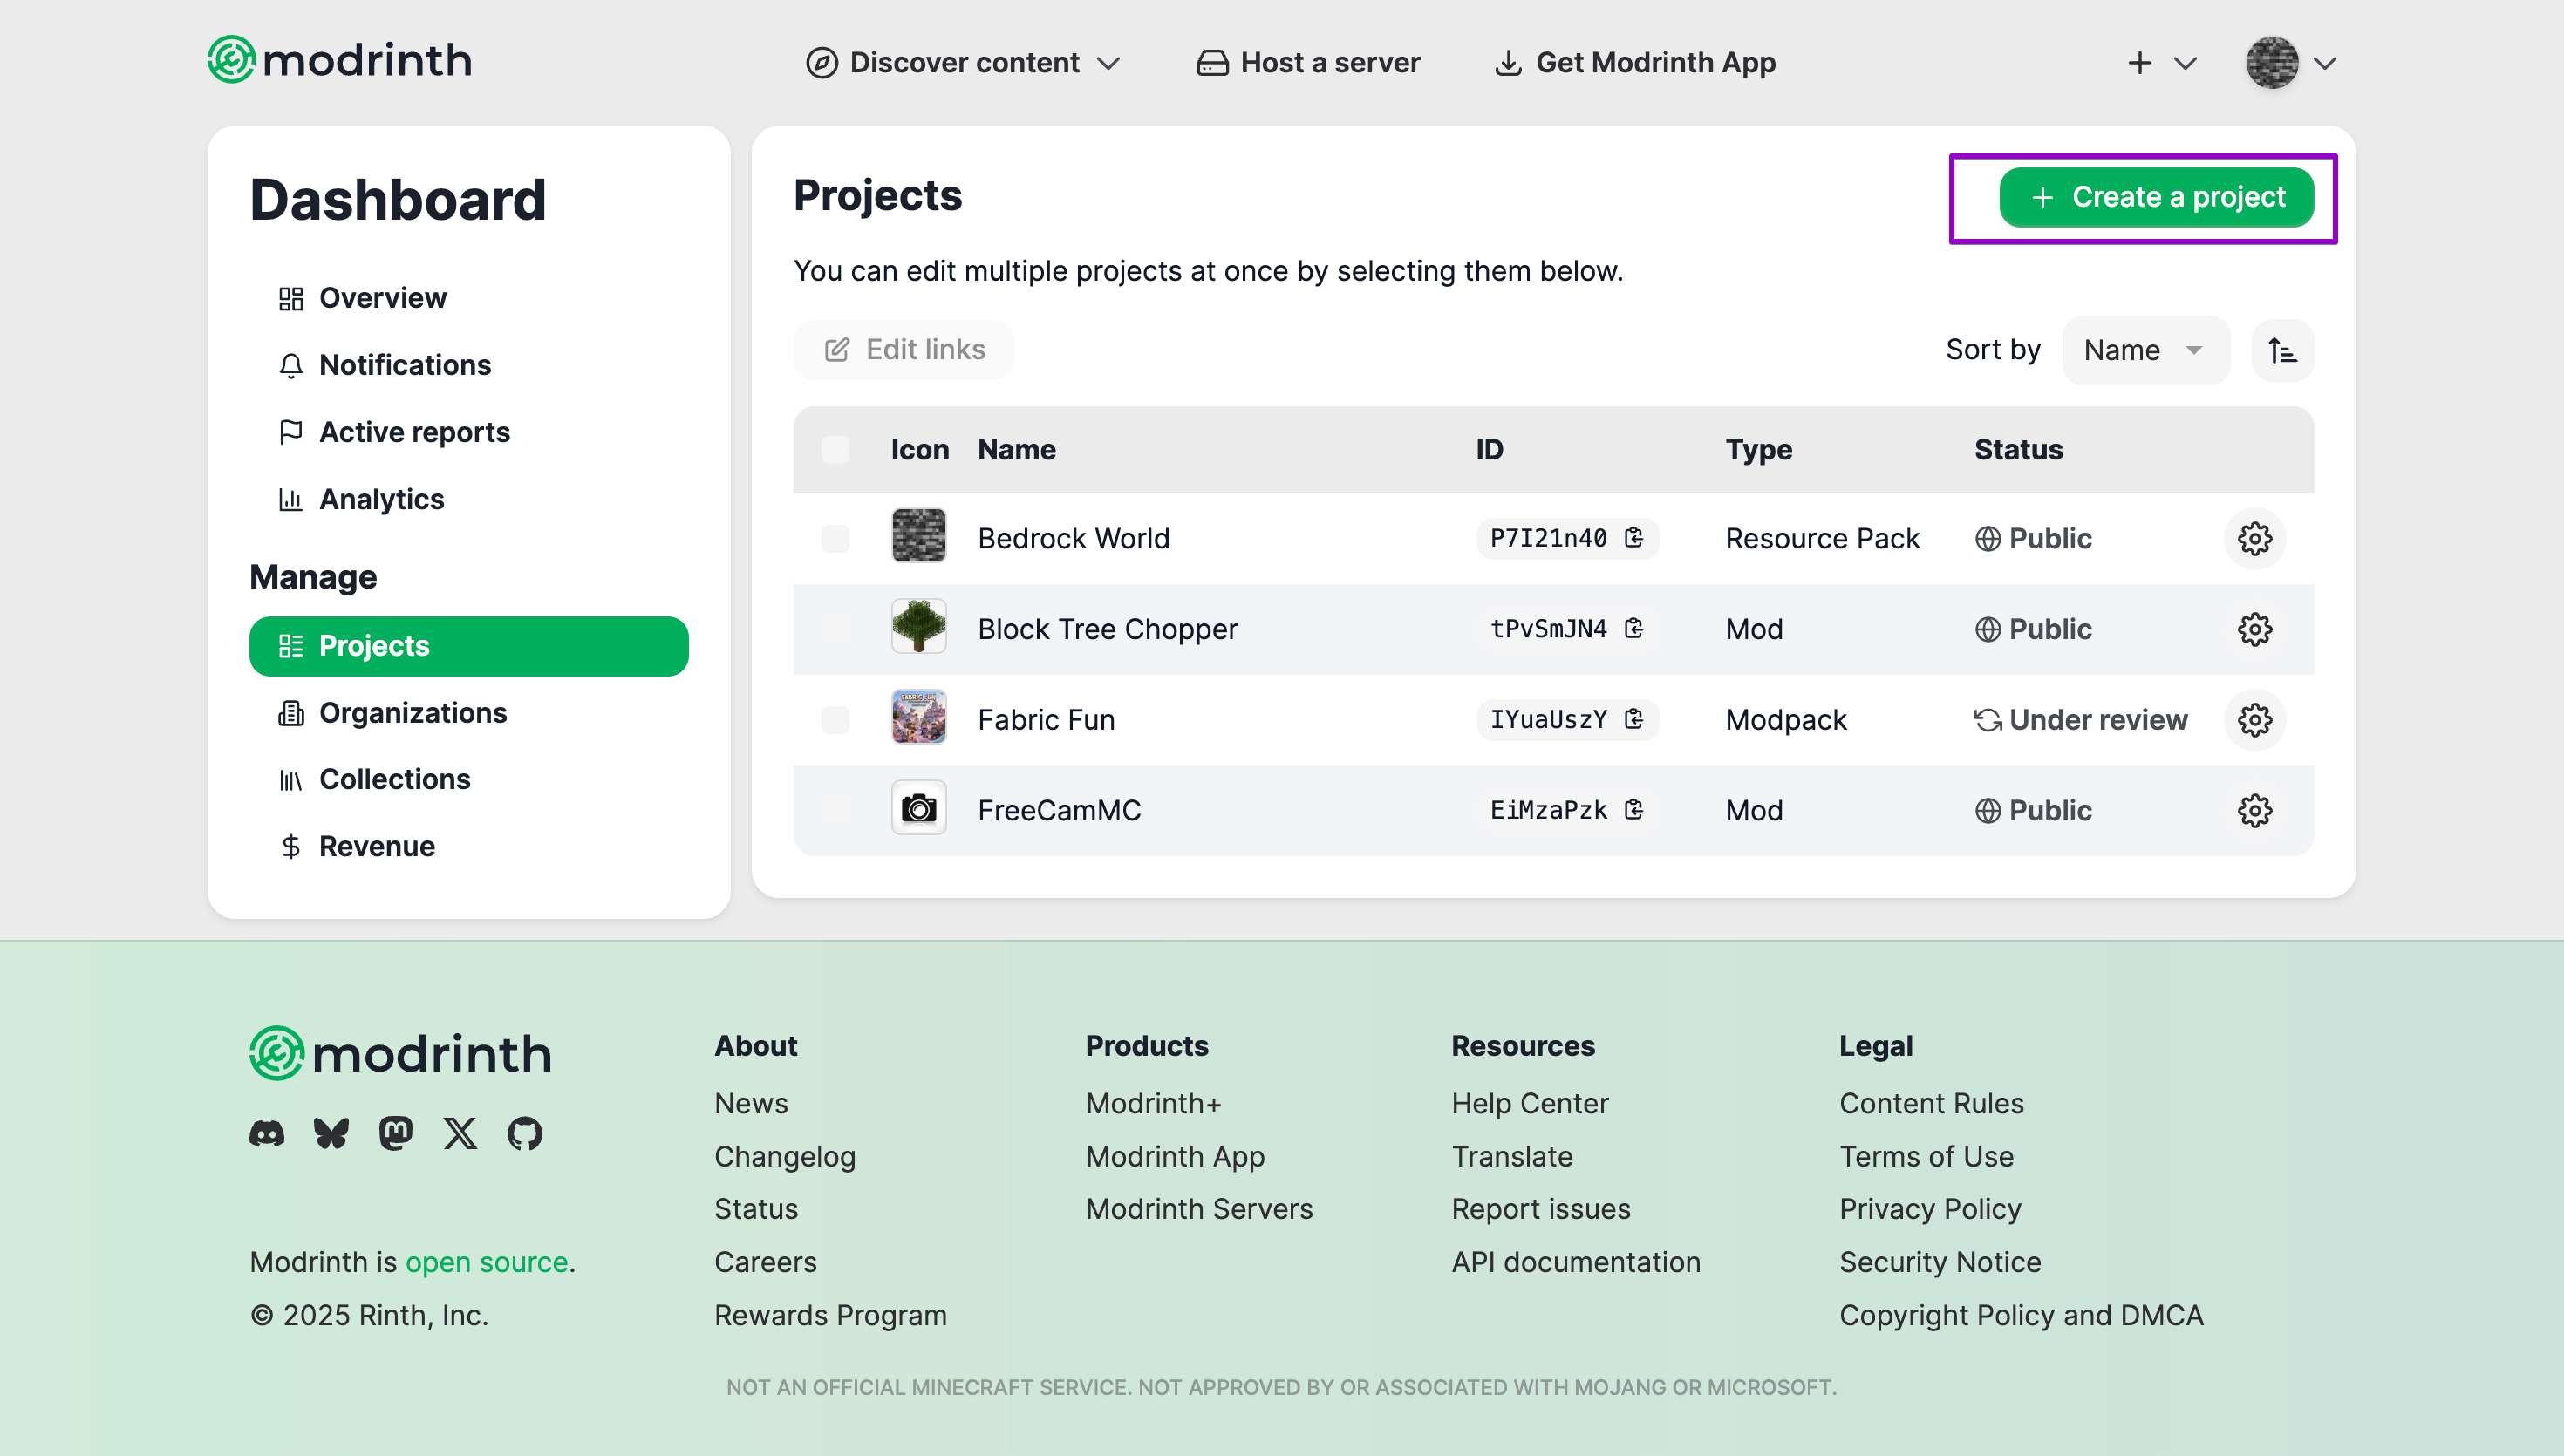The height and width of the screenshot is (1456, 2564).
Task: Open API documentation footer link
Action: [x=1575, y=1263]
